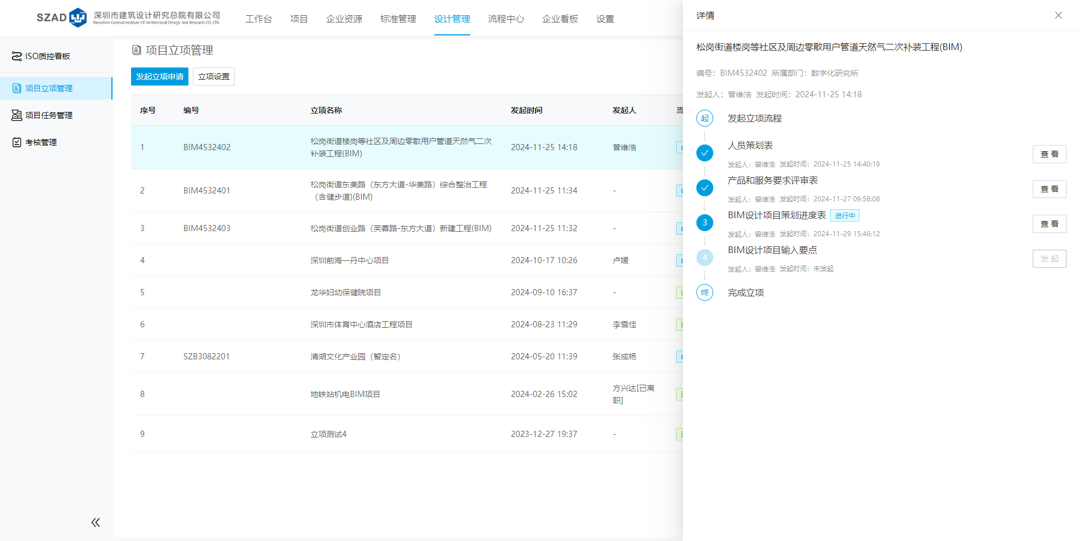Click the 起 start-flow step circle
This screenshot has width=1080, height=541.
704,118
